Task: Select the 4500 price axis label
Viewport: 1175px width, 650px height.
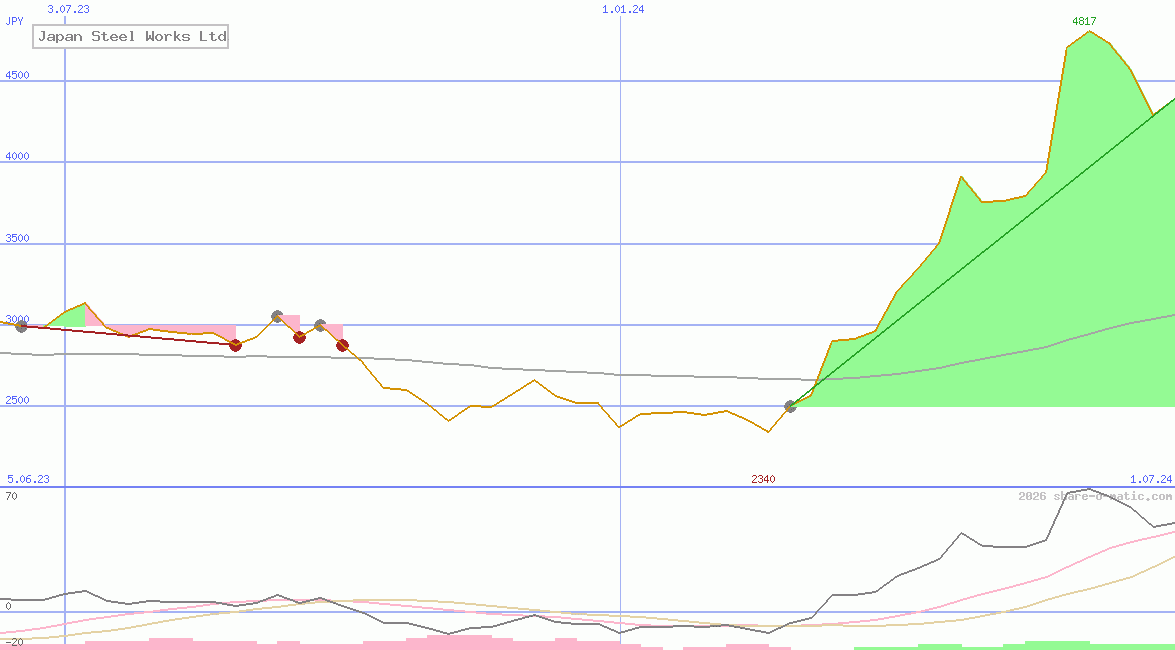Action: coord(15,75)
